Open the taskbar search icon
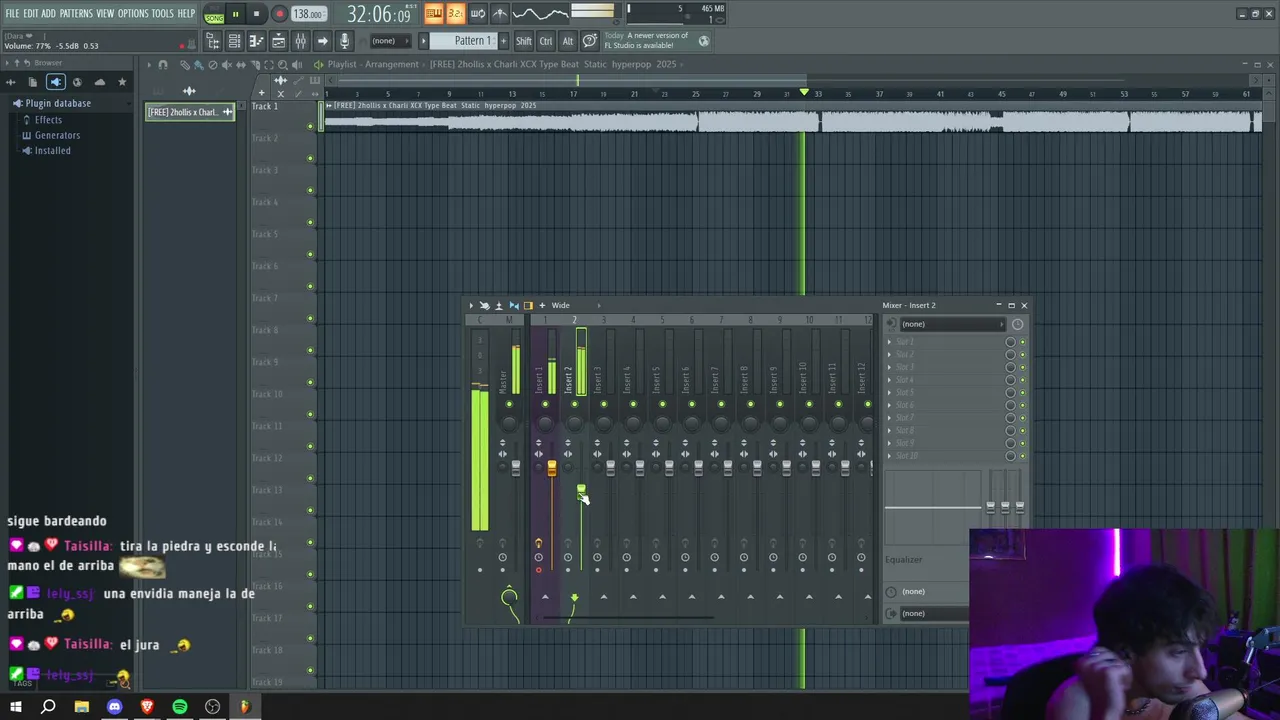This screenshot has width=1280, height=720. [48, 707]
